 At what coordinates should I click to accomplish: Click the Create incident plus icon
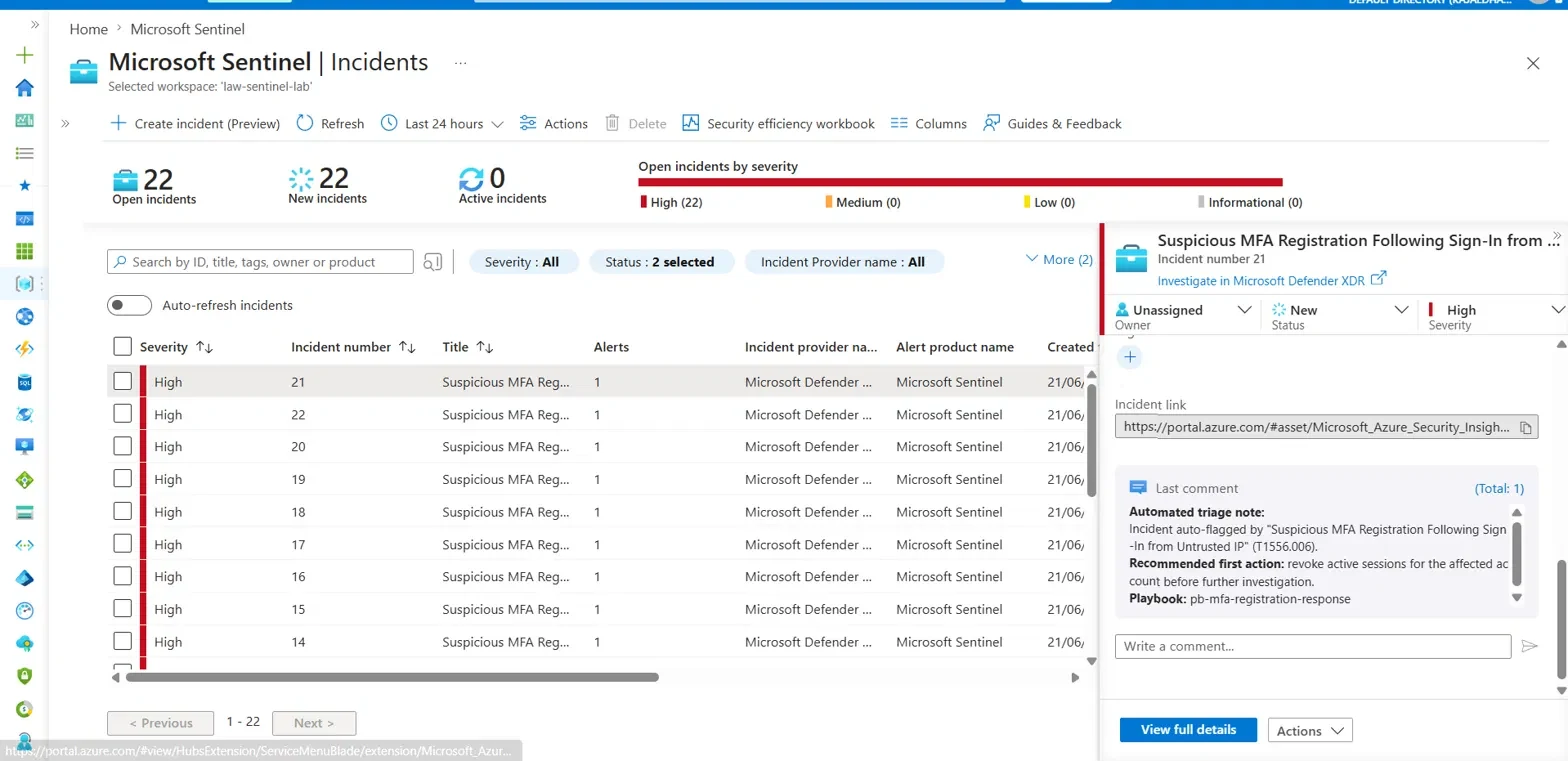pos(118,124)
